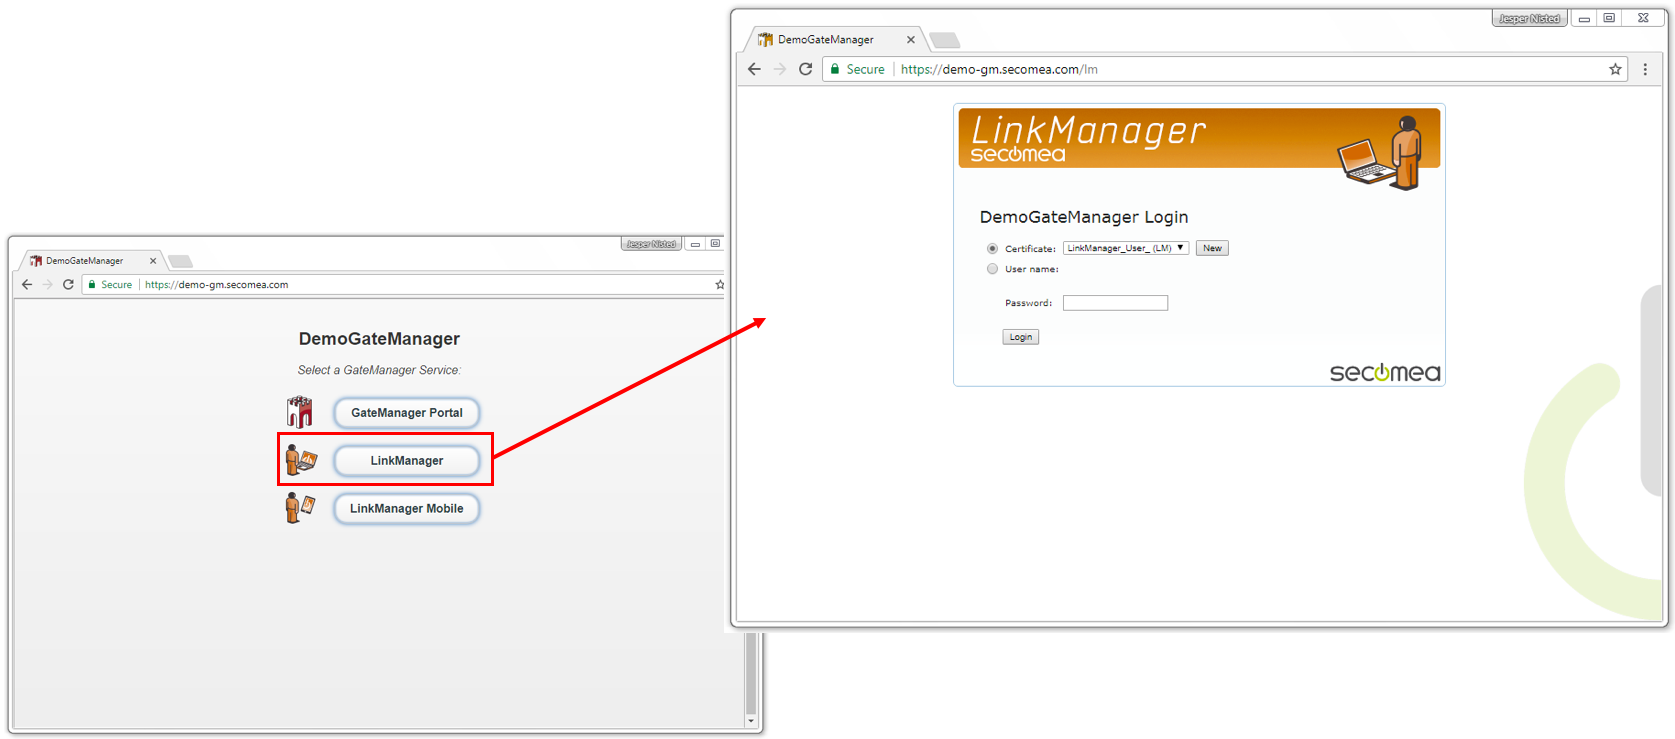Click the Login button
This screenshot has width=1675, height=739.
click(1020, 337)
